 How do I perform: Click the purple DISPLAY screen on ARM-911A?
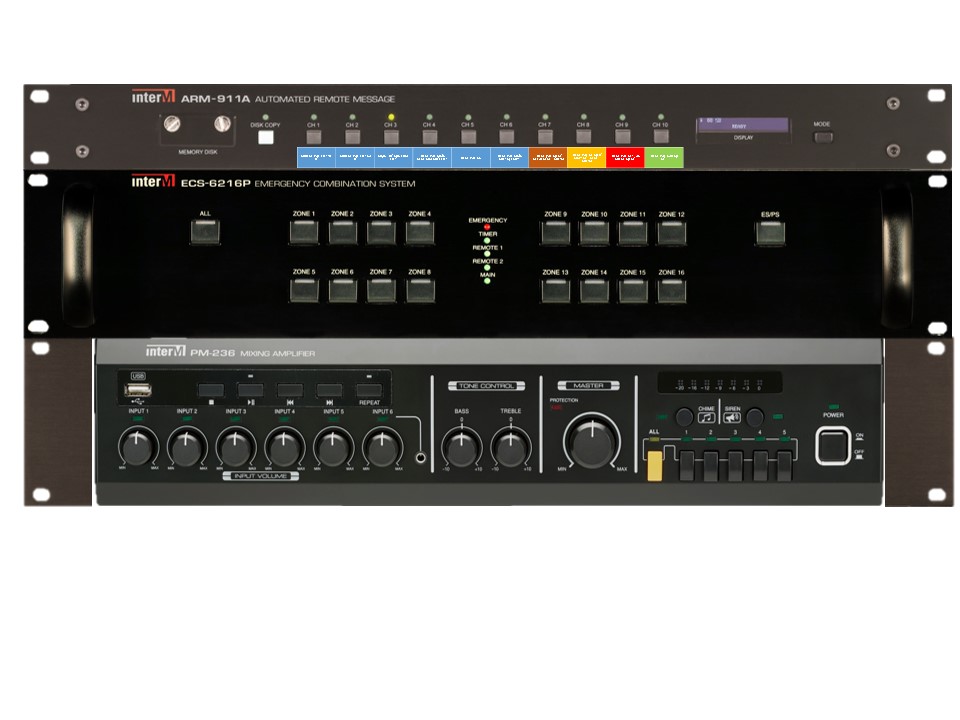(x=743, y=125)
